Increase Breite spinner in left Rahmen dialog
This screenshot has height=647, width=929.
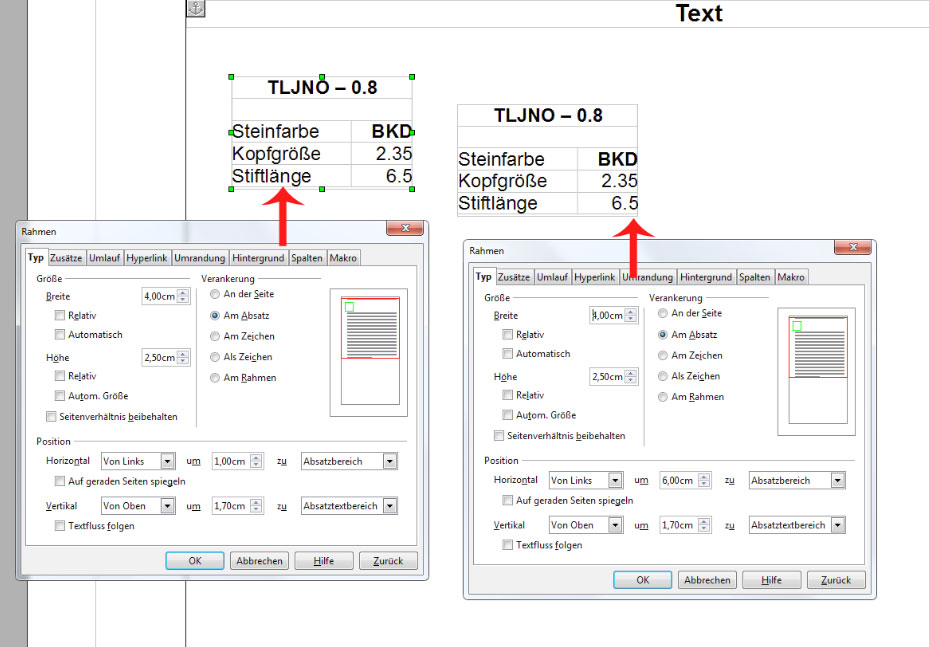(x=184, y=292)
